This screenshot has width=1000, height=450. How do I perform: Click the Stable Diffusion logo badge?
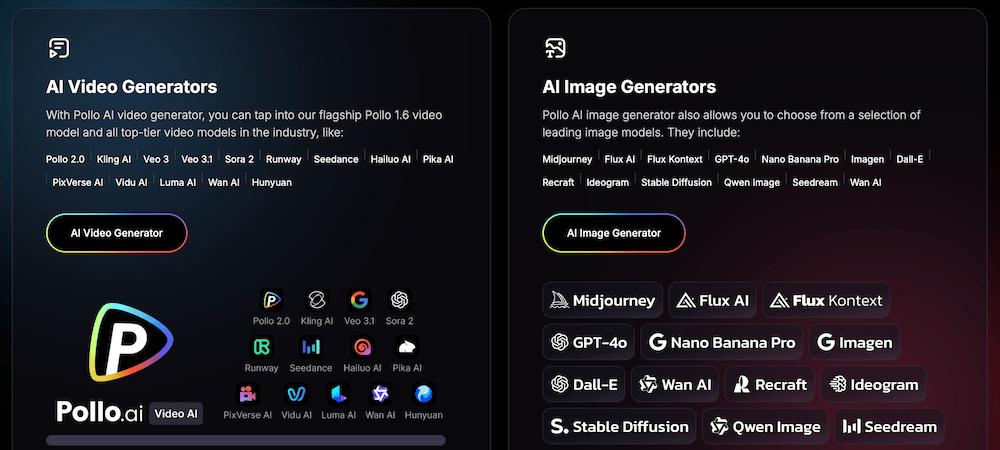(x=620, y=426)
